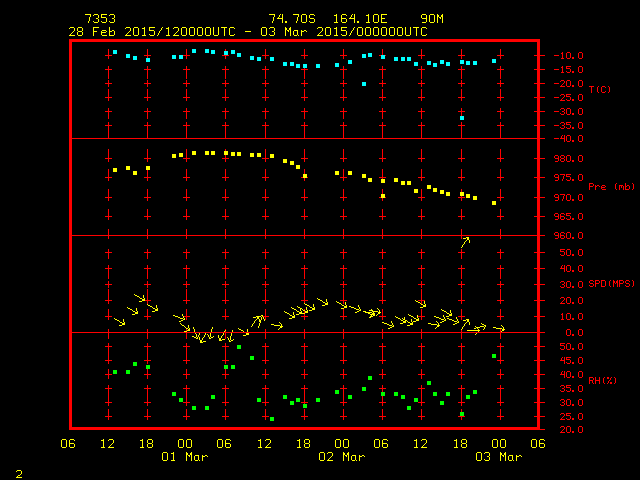The width and height of the screenshot is (640, 480).
Task: Click the longitude value 164.10E
Action: 361,19
